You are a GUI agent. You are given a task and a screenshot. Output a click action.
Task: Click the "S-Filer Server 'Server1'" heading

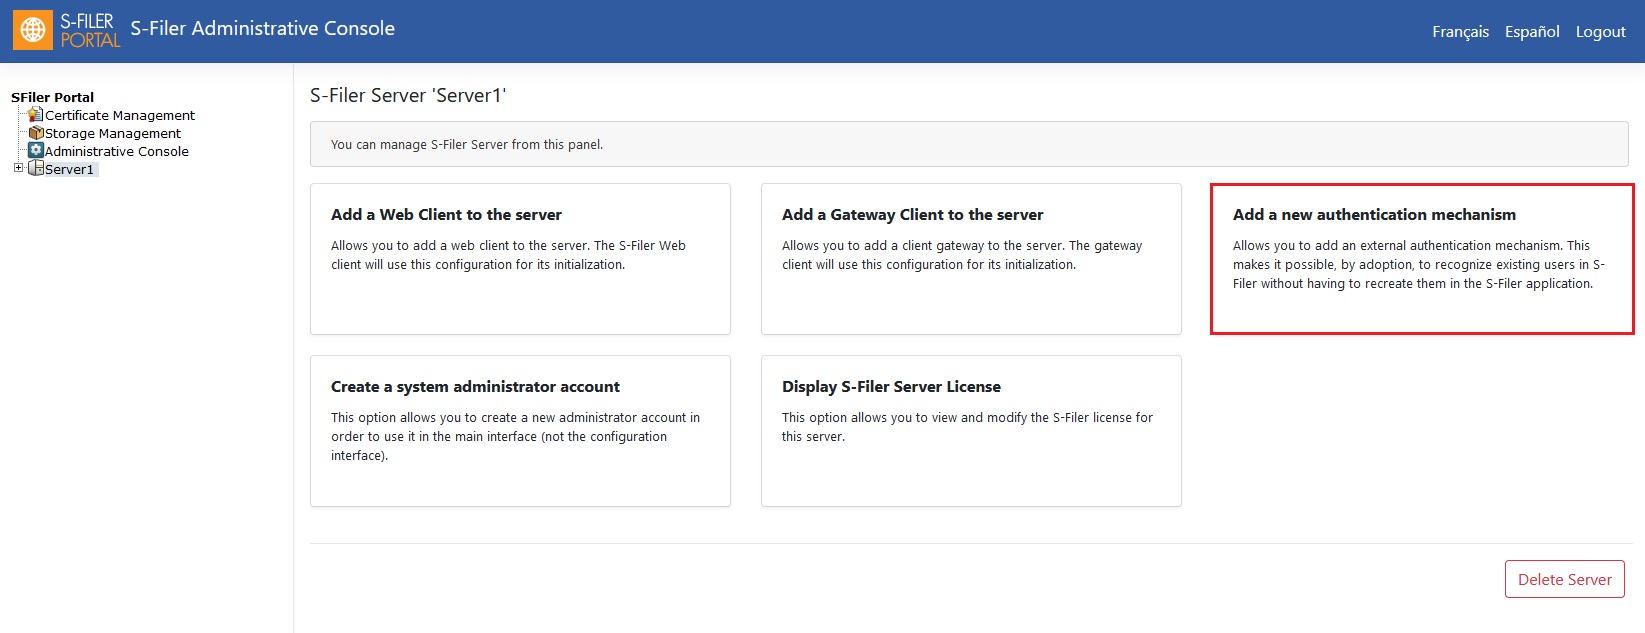(x=408, y=95)
